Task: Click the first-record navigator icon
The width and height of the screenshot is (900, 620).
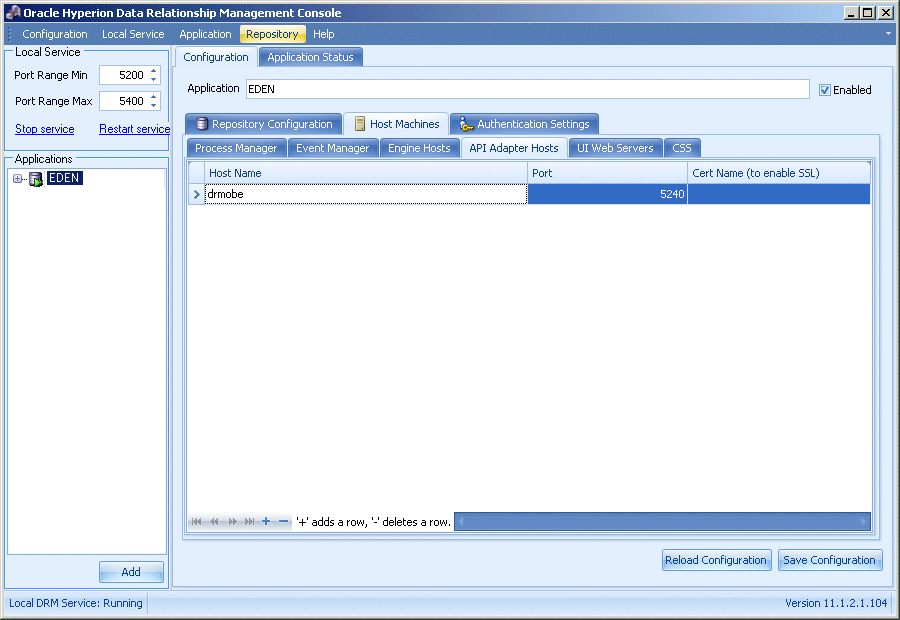Action: pos(196,521)
